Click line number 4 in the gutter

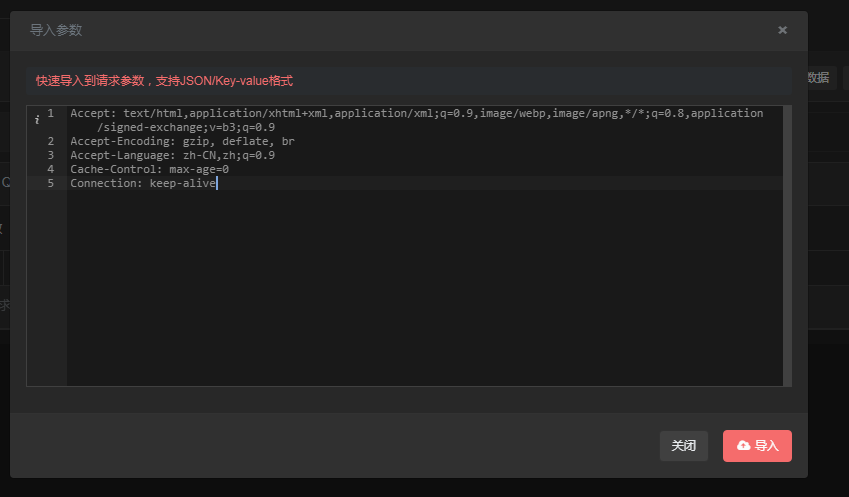pos(50,169)
